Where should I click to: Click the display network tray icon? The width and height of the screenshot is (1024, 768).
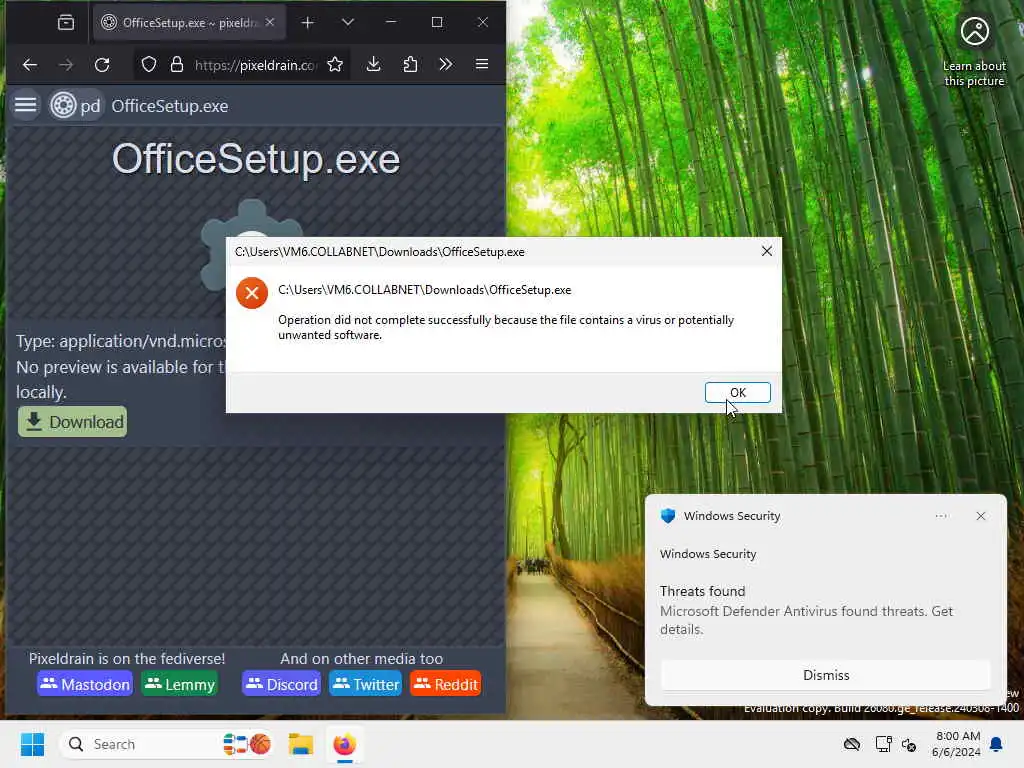coord(883,744)
